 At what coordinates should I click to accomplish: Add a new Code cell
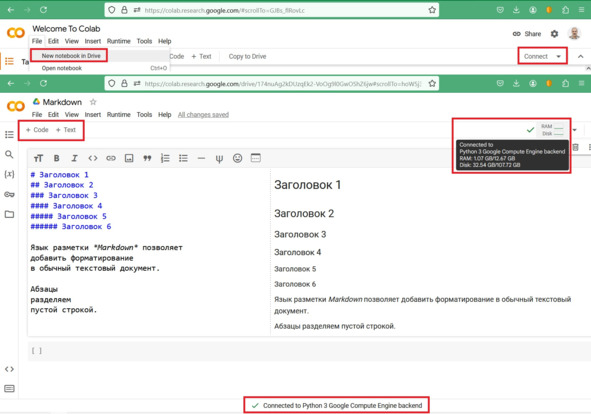tap(37, 130)
